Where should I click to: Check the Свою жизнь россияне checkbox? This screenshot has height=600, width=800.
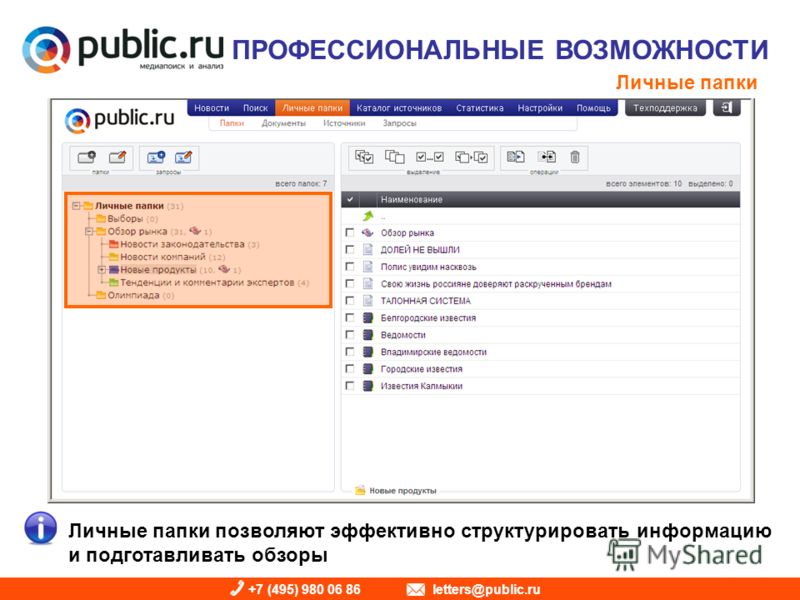coord(349,284)
